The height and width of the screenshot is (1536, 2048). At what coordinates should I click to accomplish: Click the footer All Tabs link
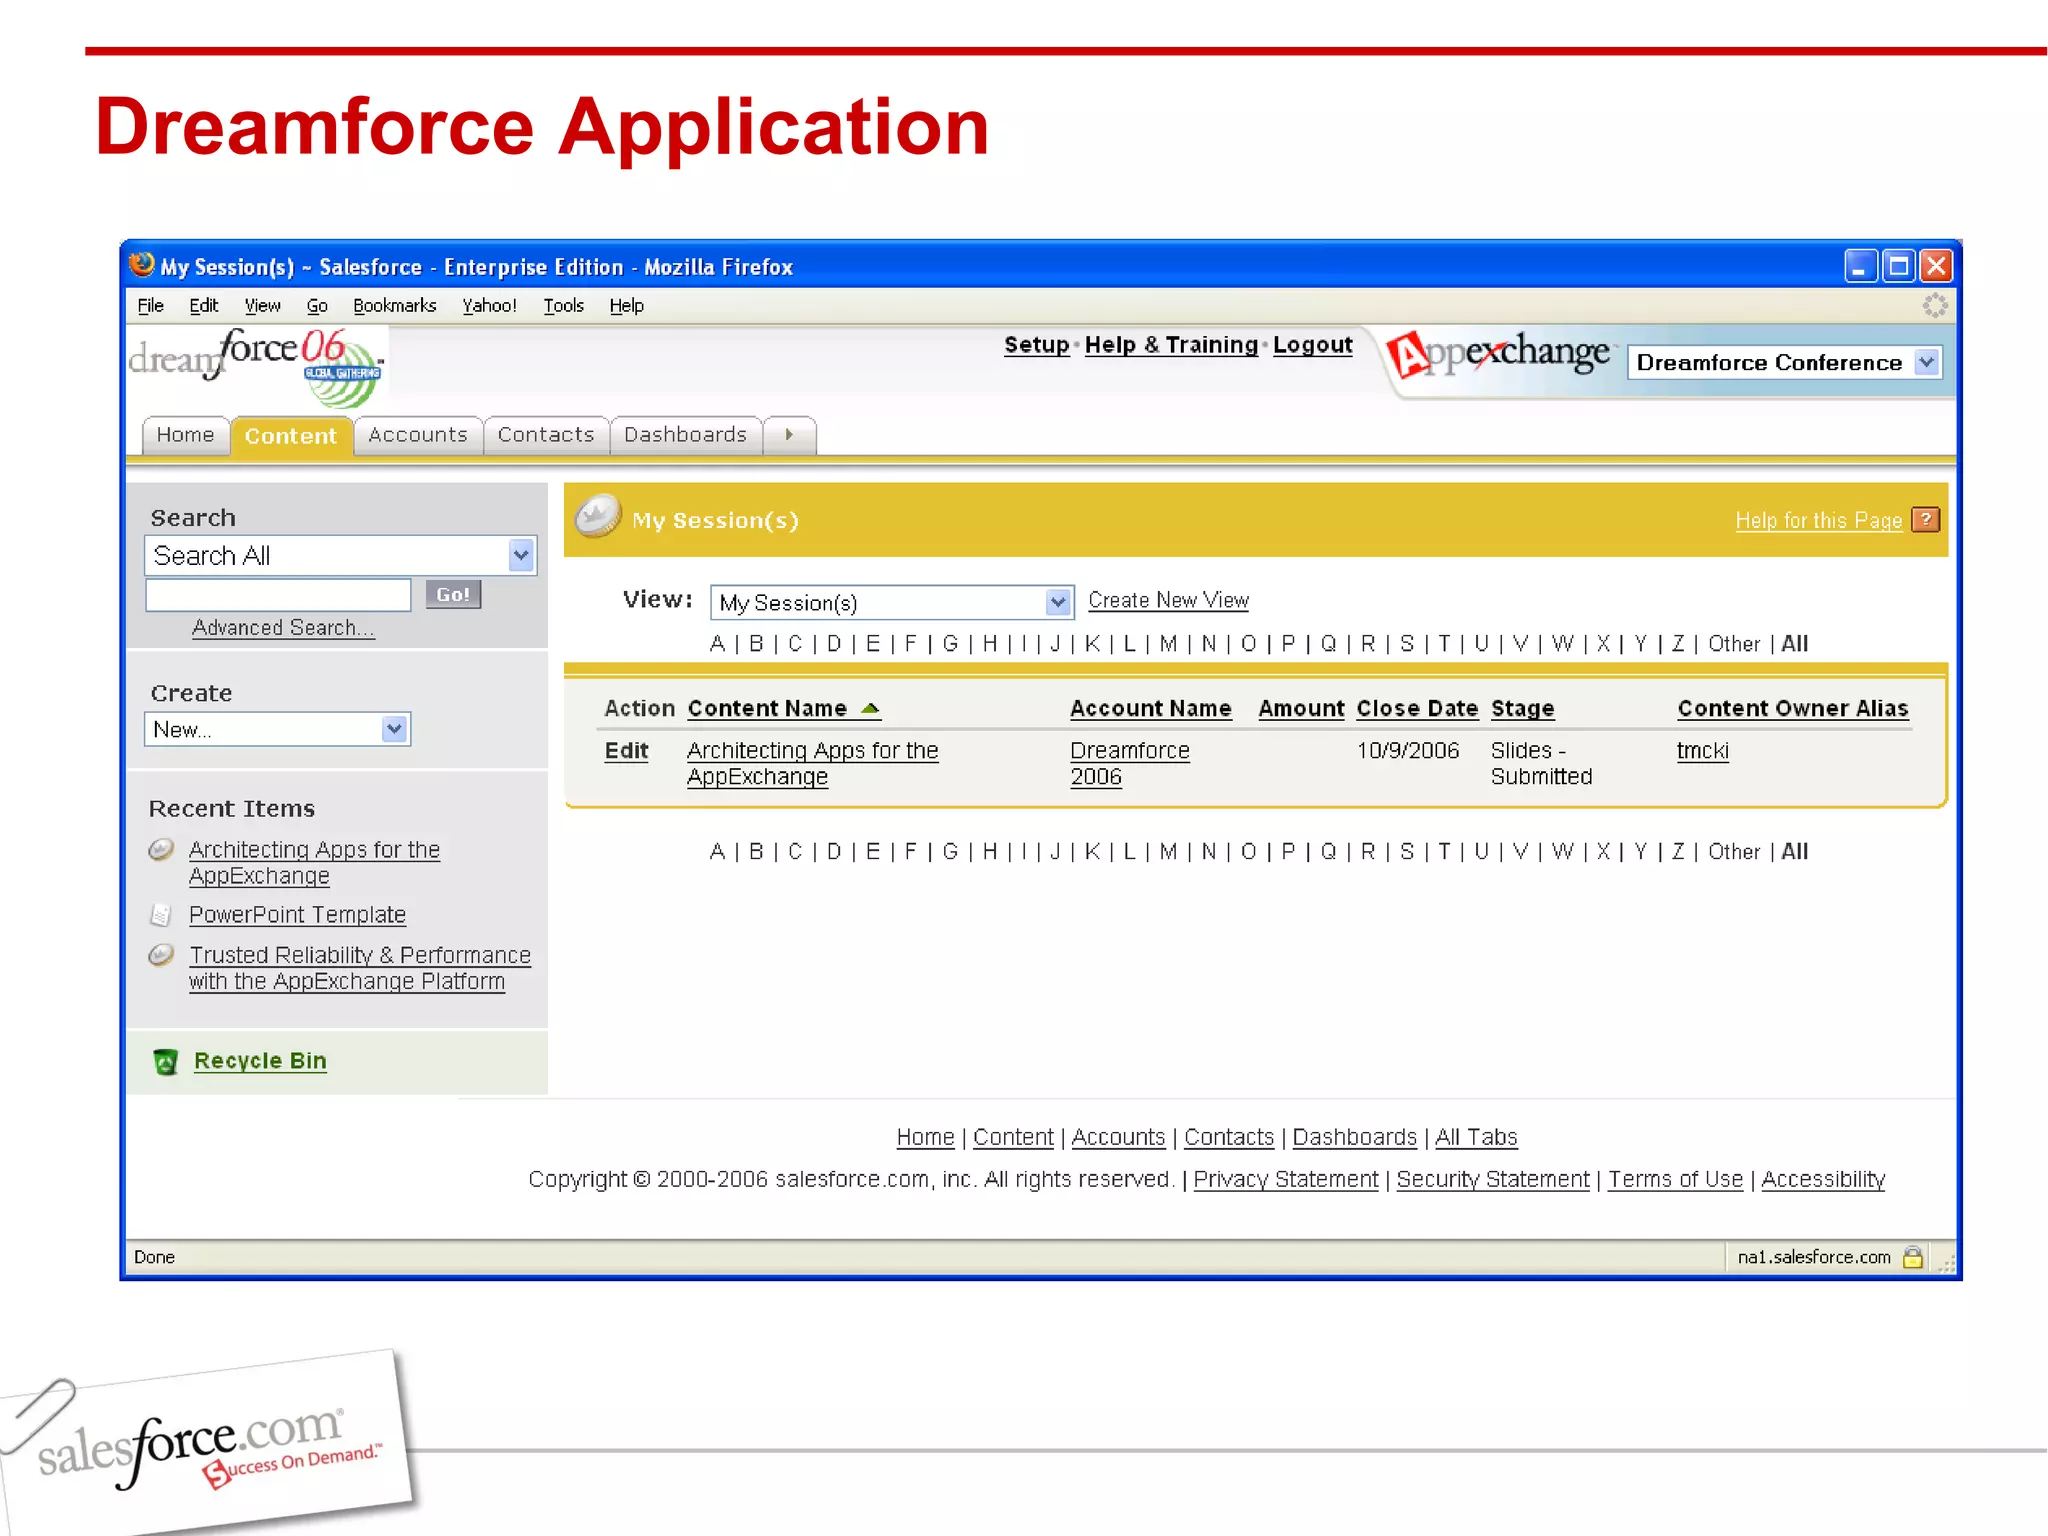[x=1476, y=1137]
